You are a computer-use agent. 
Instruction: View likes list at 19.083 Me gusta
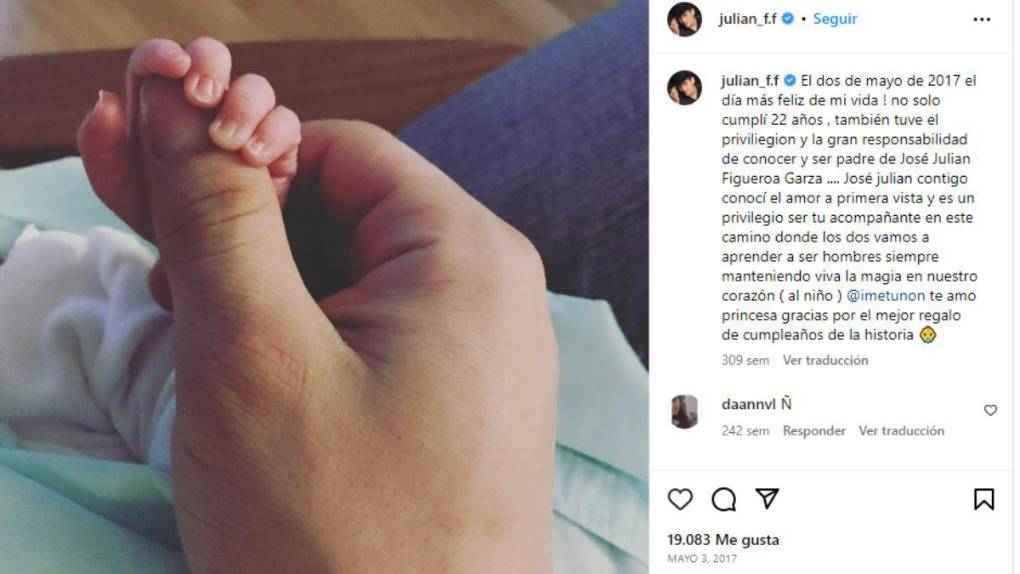point(723,540)
